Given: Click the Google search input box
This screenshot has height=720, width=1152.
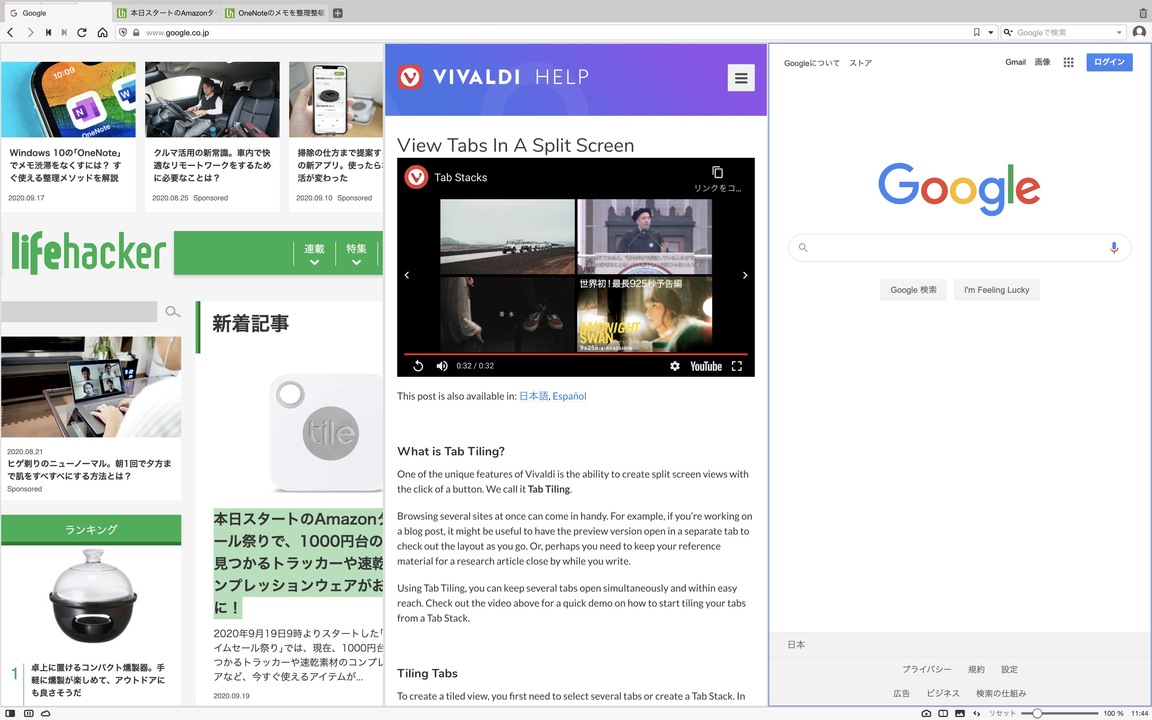Looking at the screenshot, I should (960, 248).
